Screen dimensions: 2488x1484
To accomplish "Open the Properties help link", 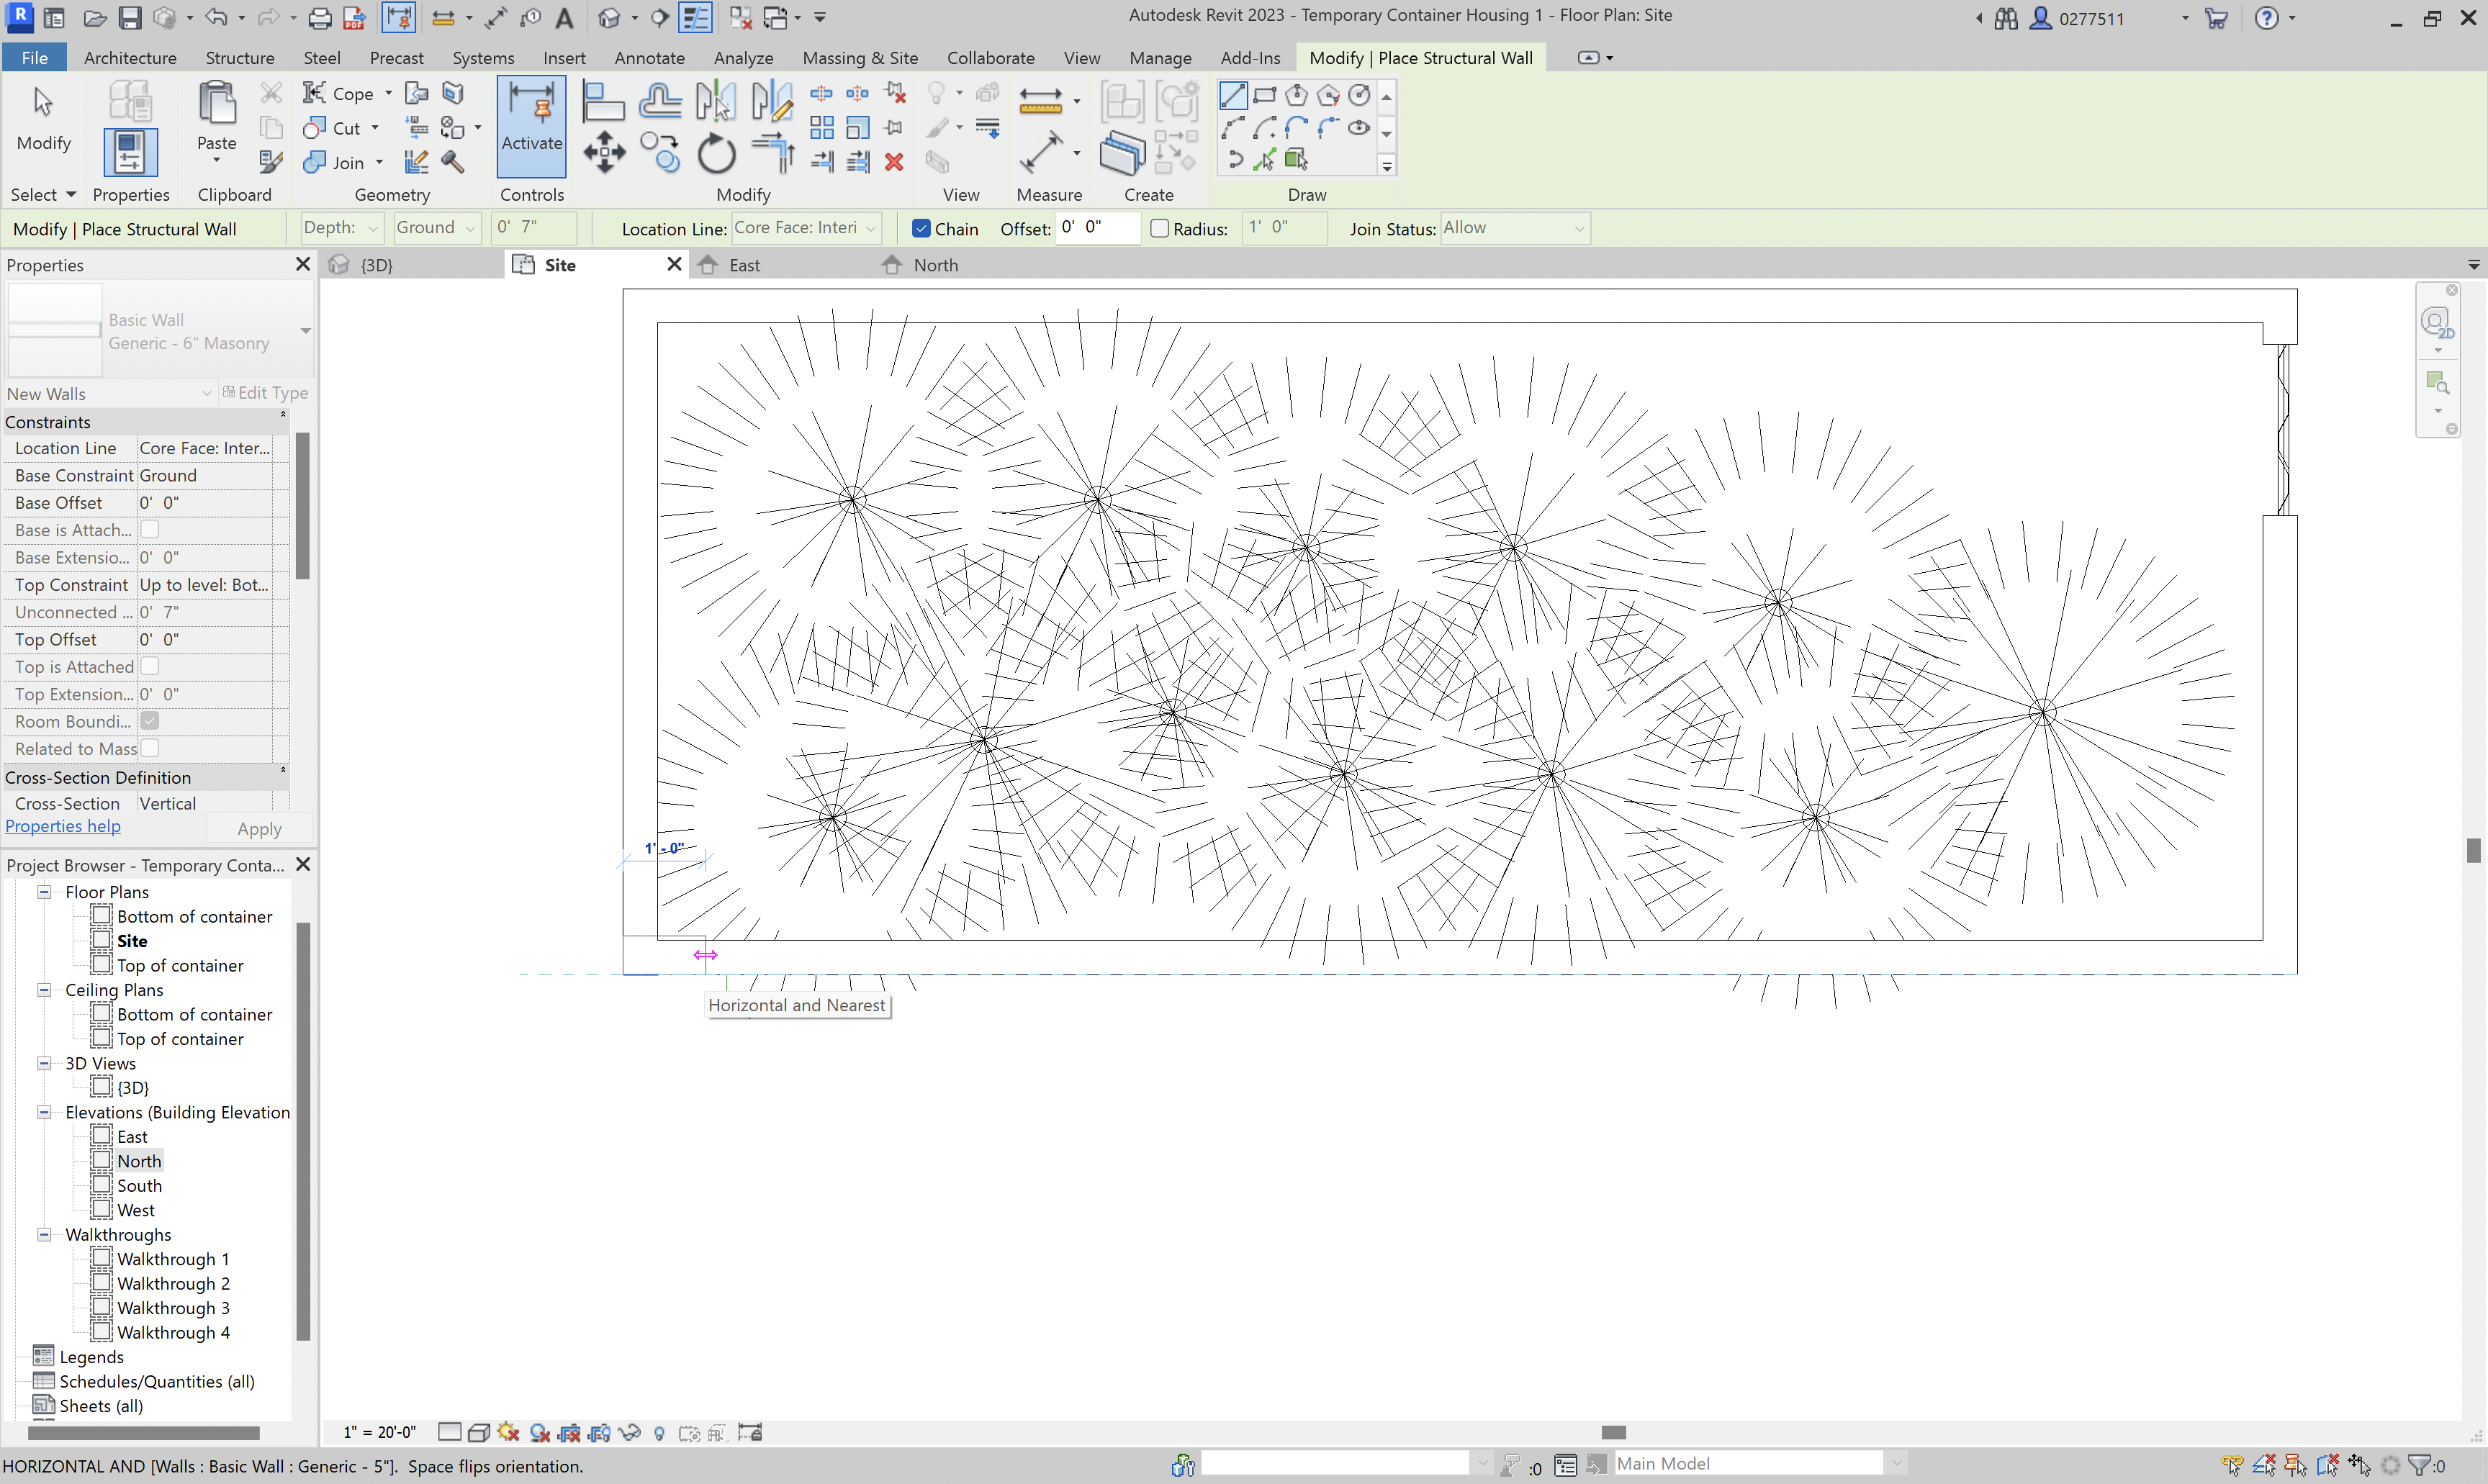I will coord(63,826).
